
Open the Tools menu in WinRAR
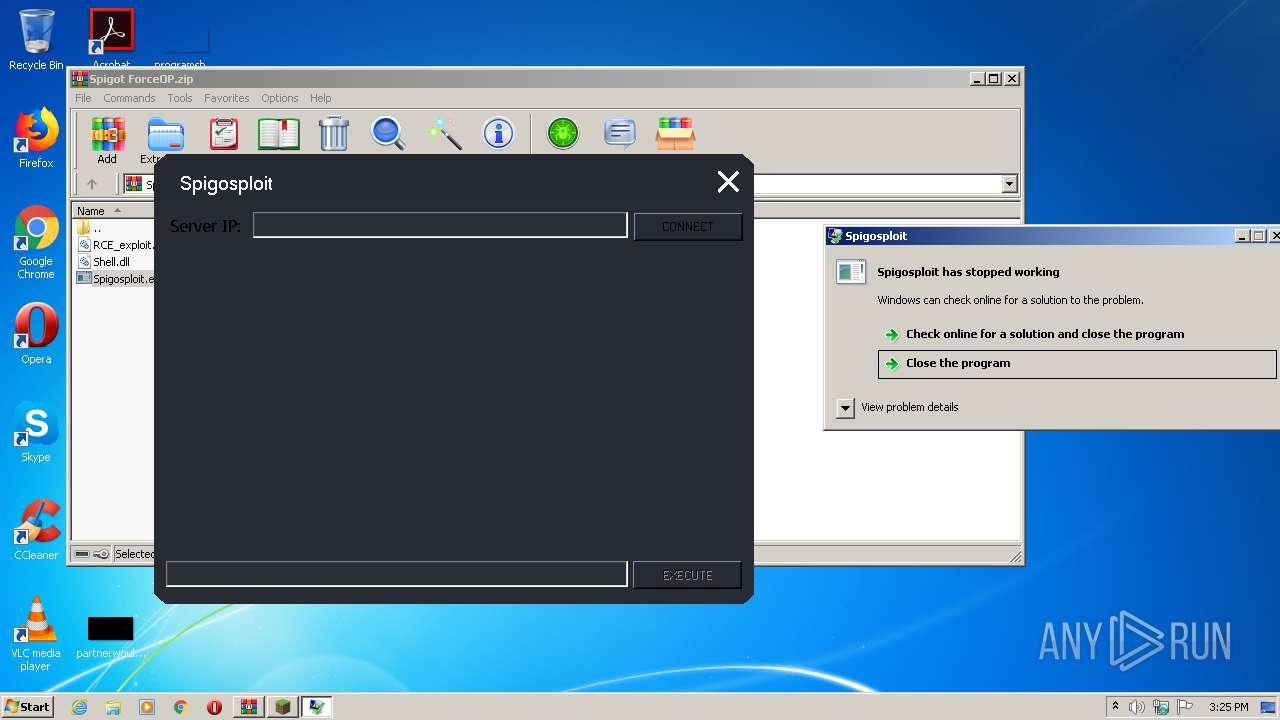pyautogui.click(x=180, y=98)
